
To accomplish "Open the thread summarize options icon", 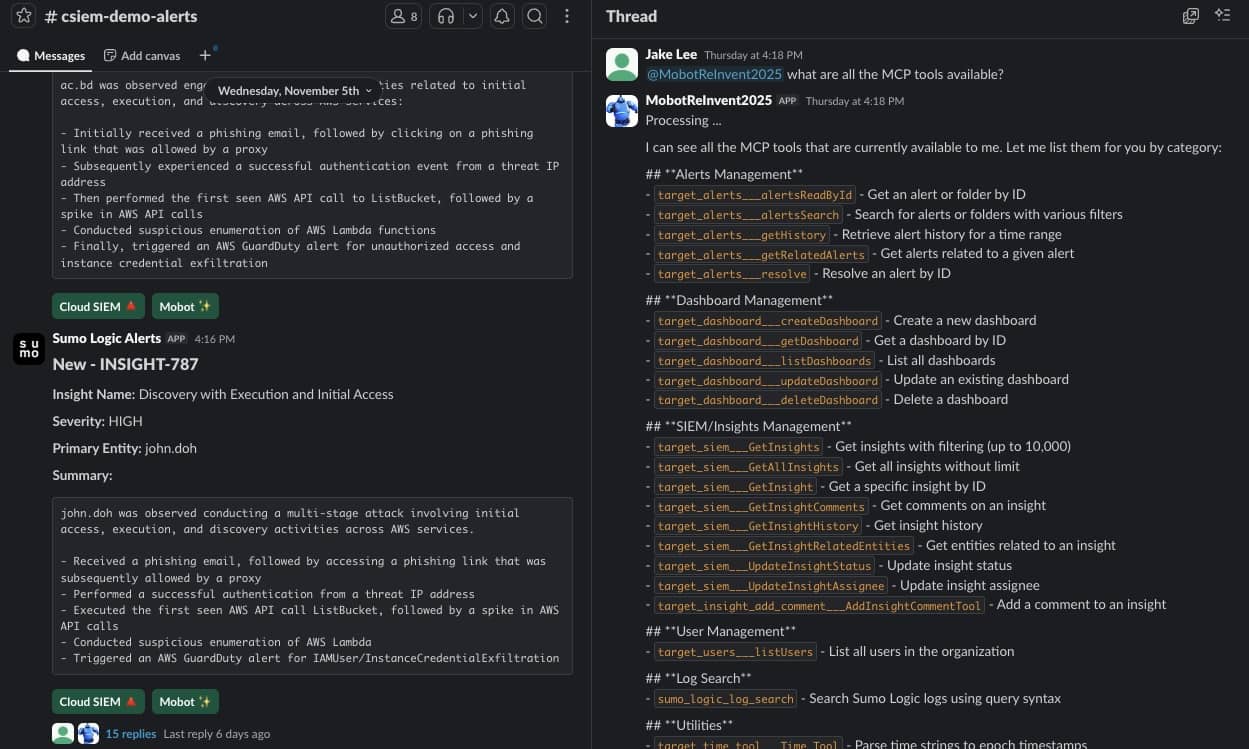I will 1222,16.
